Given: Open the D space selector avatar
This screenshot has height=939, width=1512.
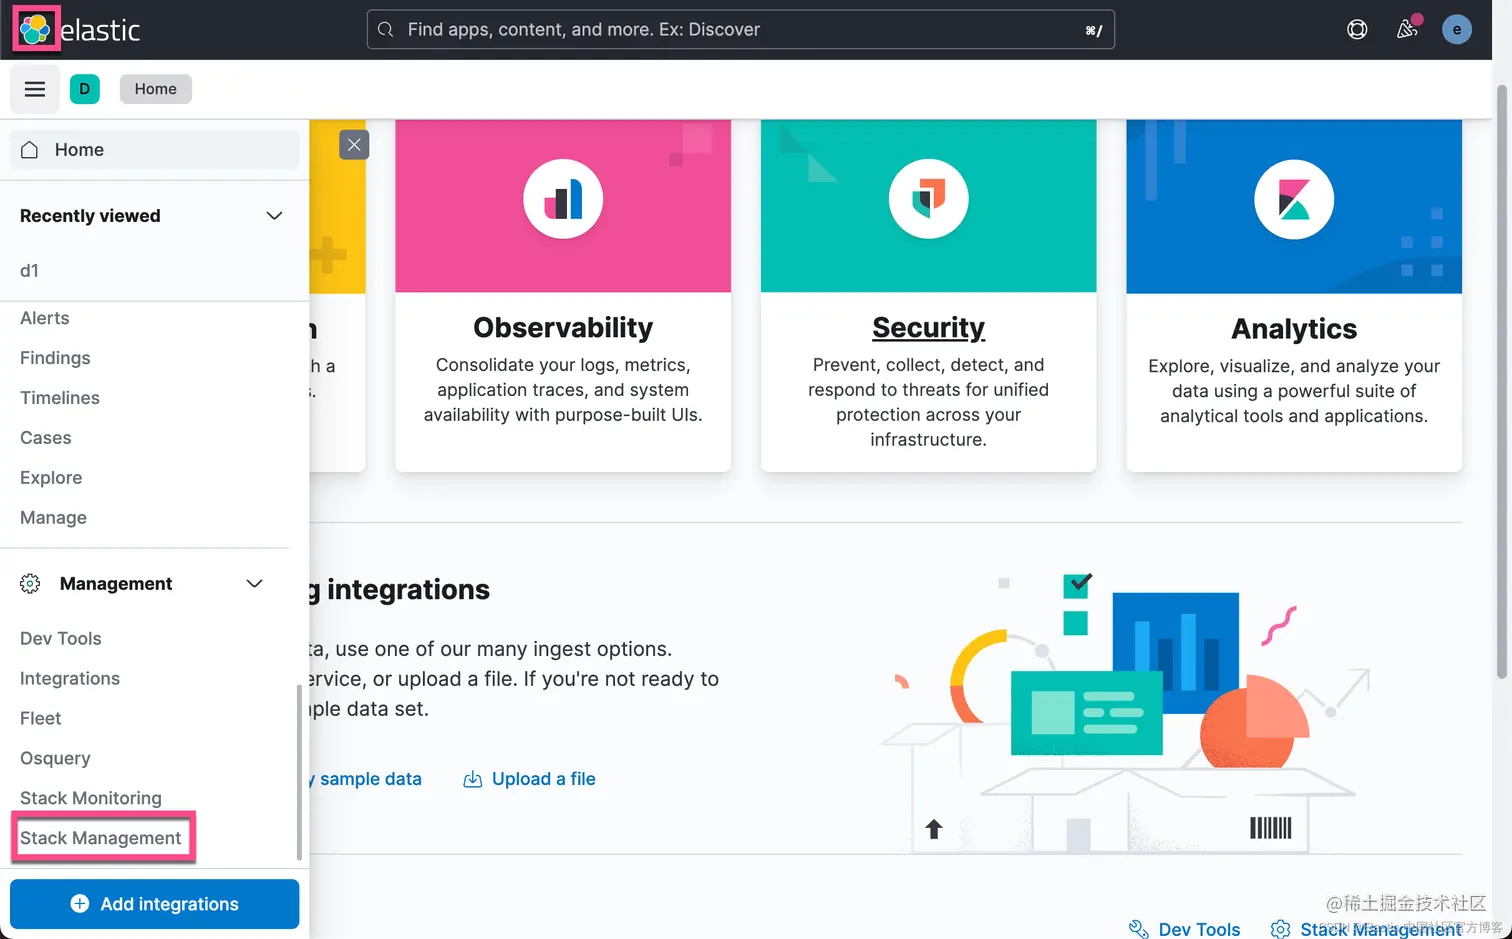Looking at the screenshot, I should tap(85, 89).
